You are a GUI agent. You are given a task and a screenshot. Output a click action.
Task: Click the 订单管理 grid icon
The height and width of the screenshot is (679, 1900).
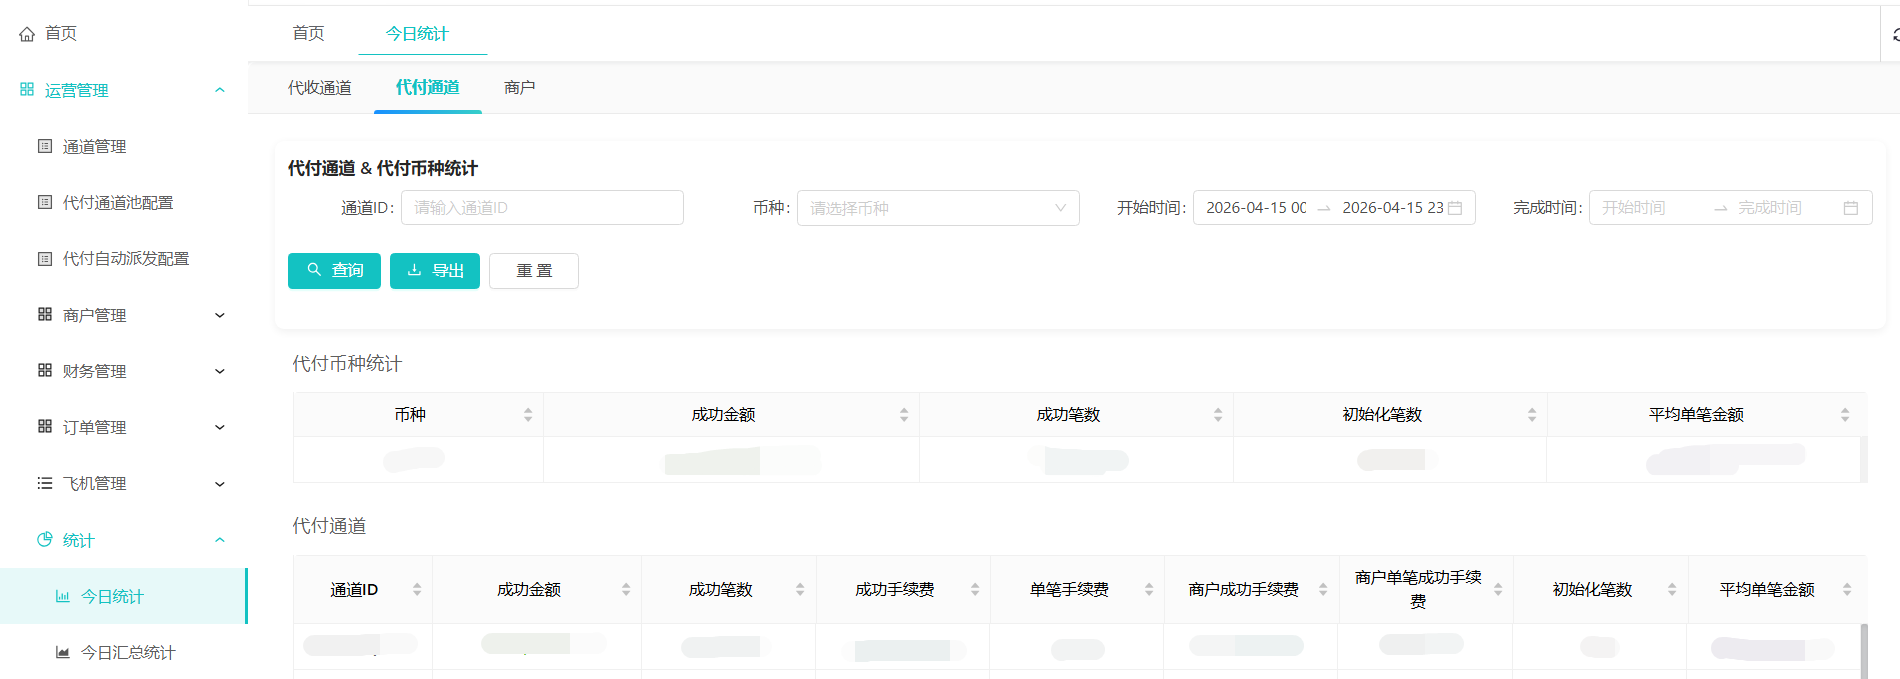[45, 426]
